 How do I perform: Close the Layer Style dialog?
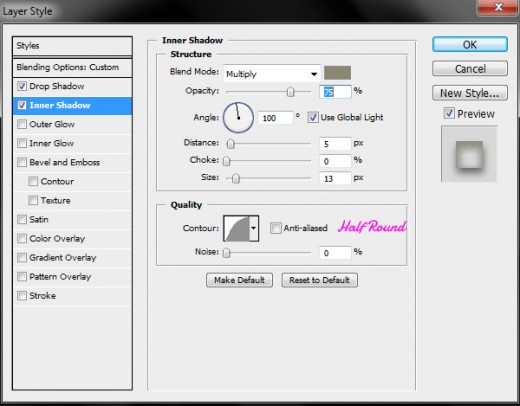point(498,7)
